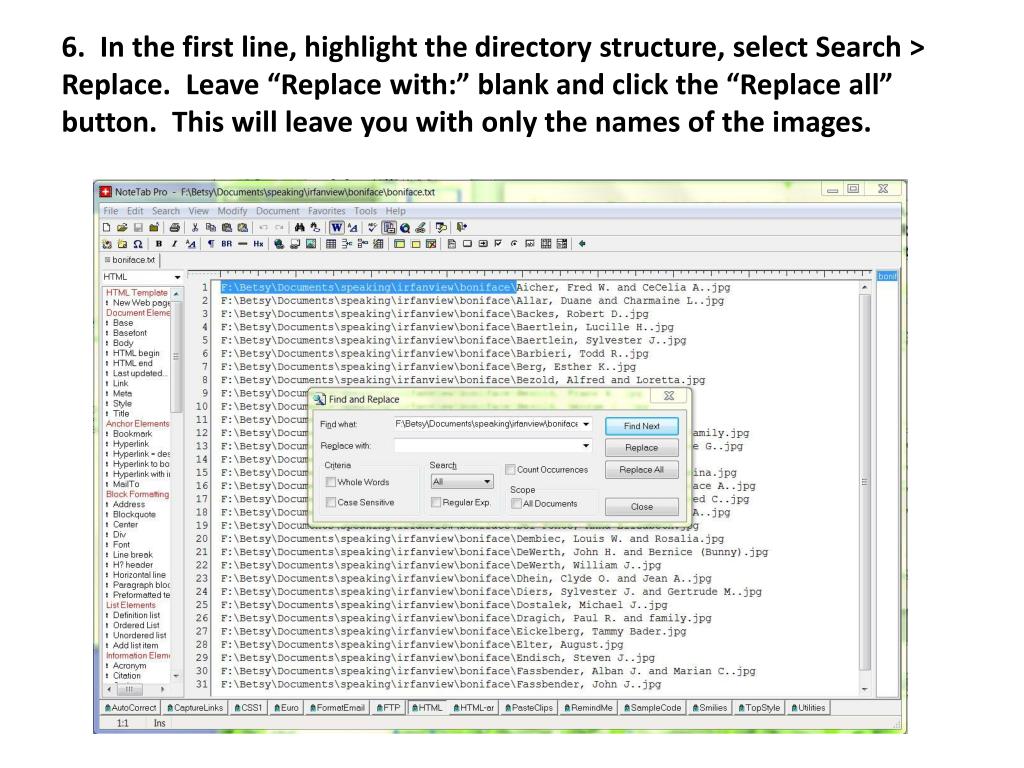The height and width of the screenshot is (768, 1024).
Task: Click the insert table grid icon
Action: (331, 244)
